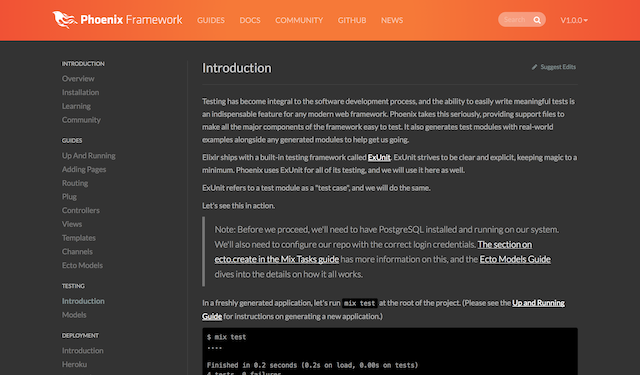640x375 pixels.
Task: Click the Introduction page heading
Action: 237,68
